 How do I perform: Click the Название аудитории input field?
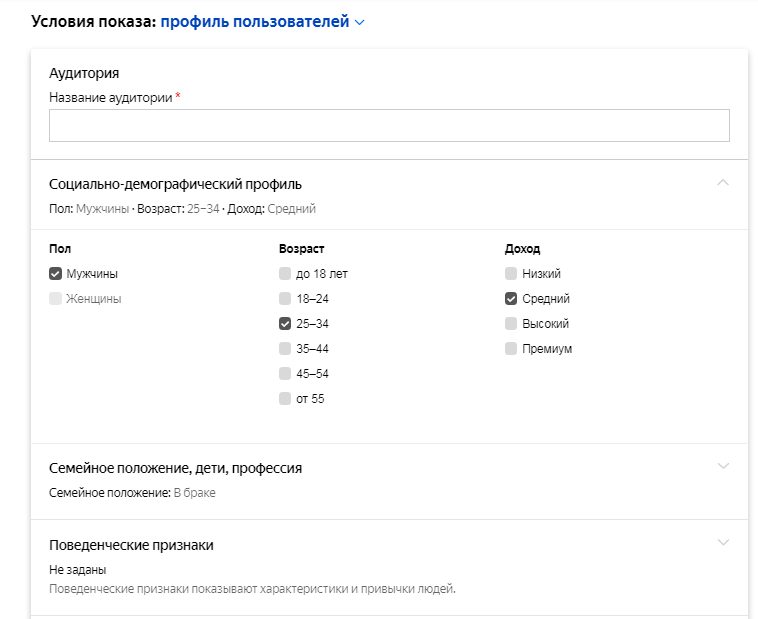click(x=389, y=126)
